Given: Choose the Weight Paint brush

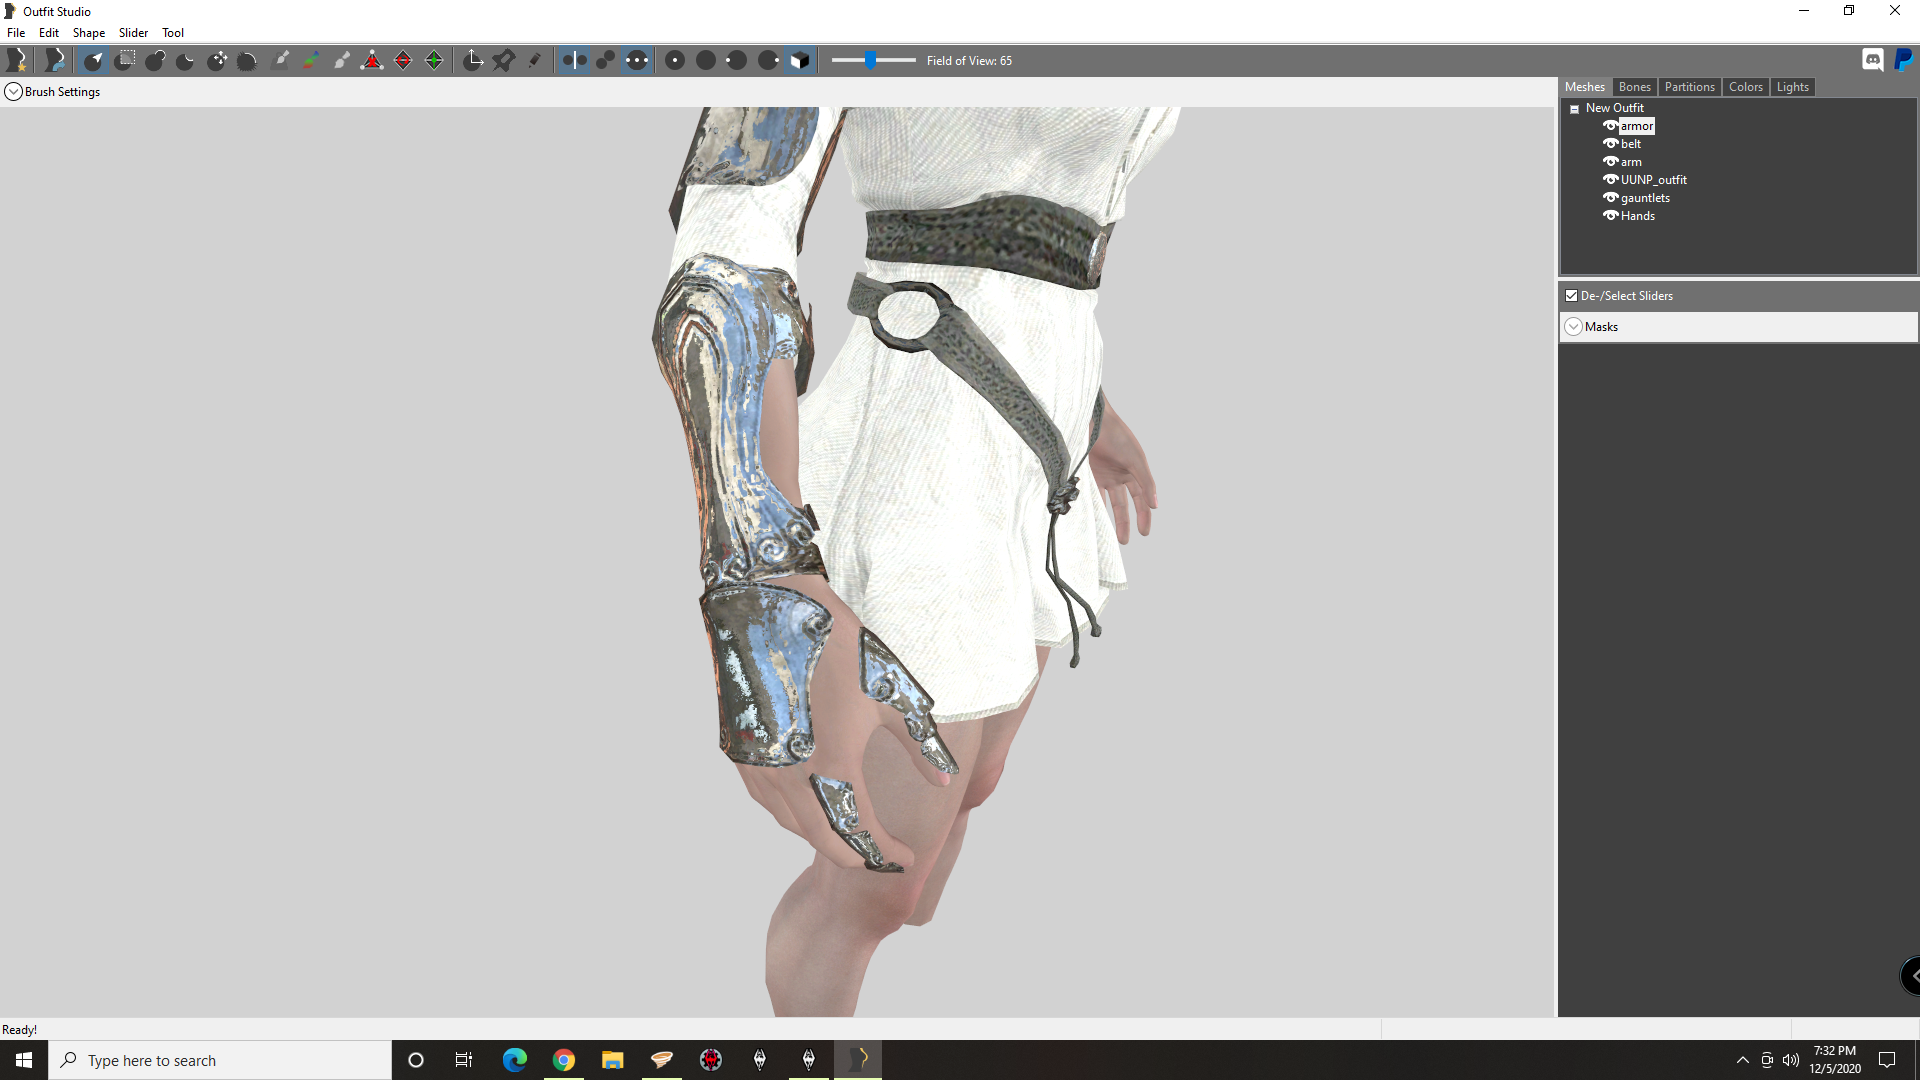Looking at the screenshot, I should coord(281,61).
